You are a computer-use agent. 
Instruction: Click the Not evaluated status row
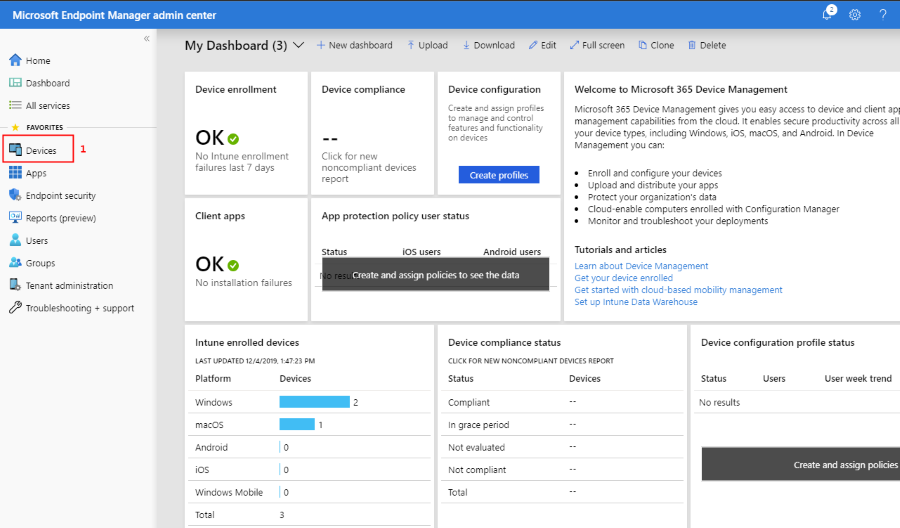click(x=562, y=447)
